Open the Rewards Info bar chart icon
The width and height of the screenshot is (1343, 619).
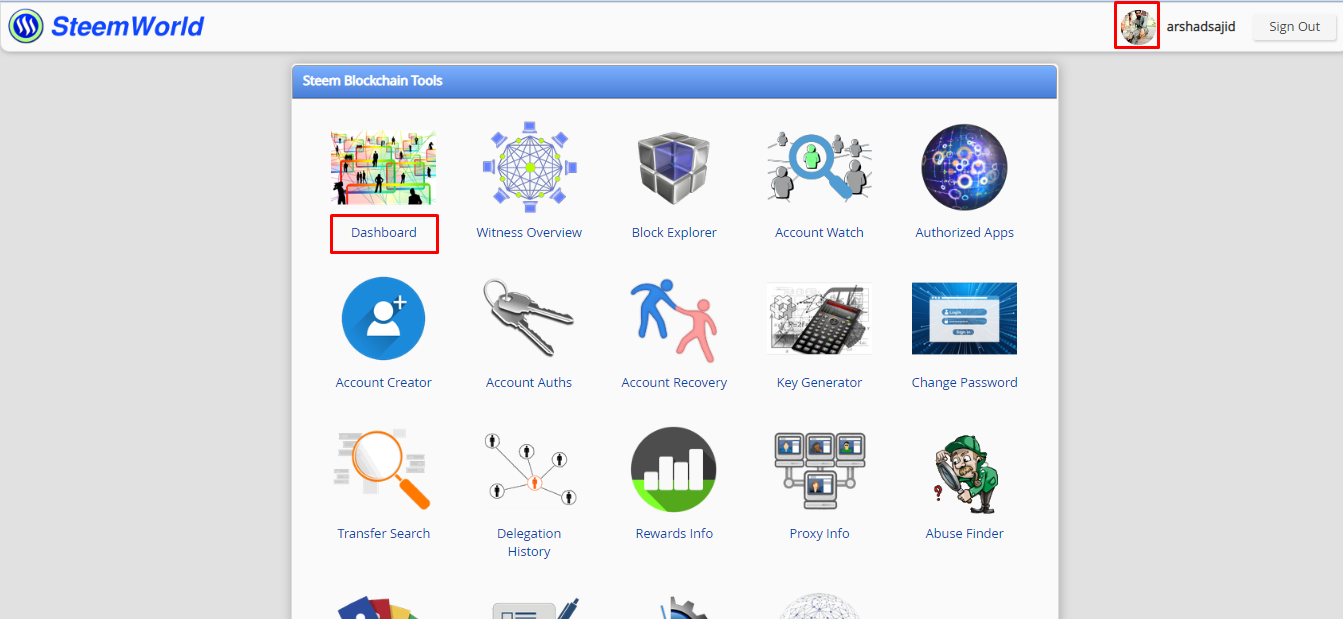(x=674, y=469)
